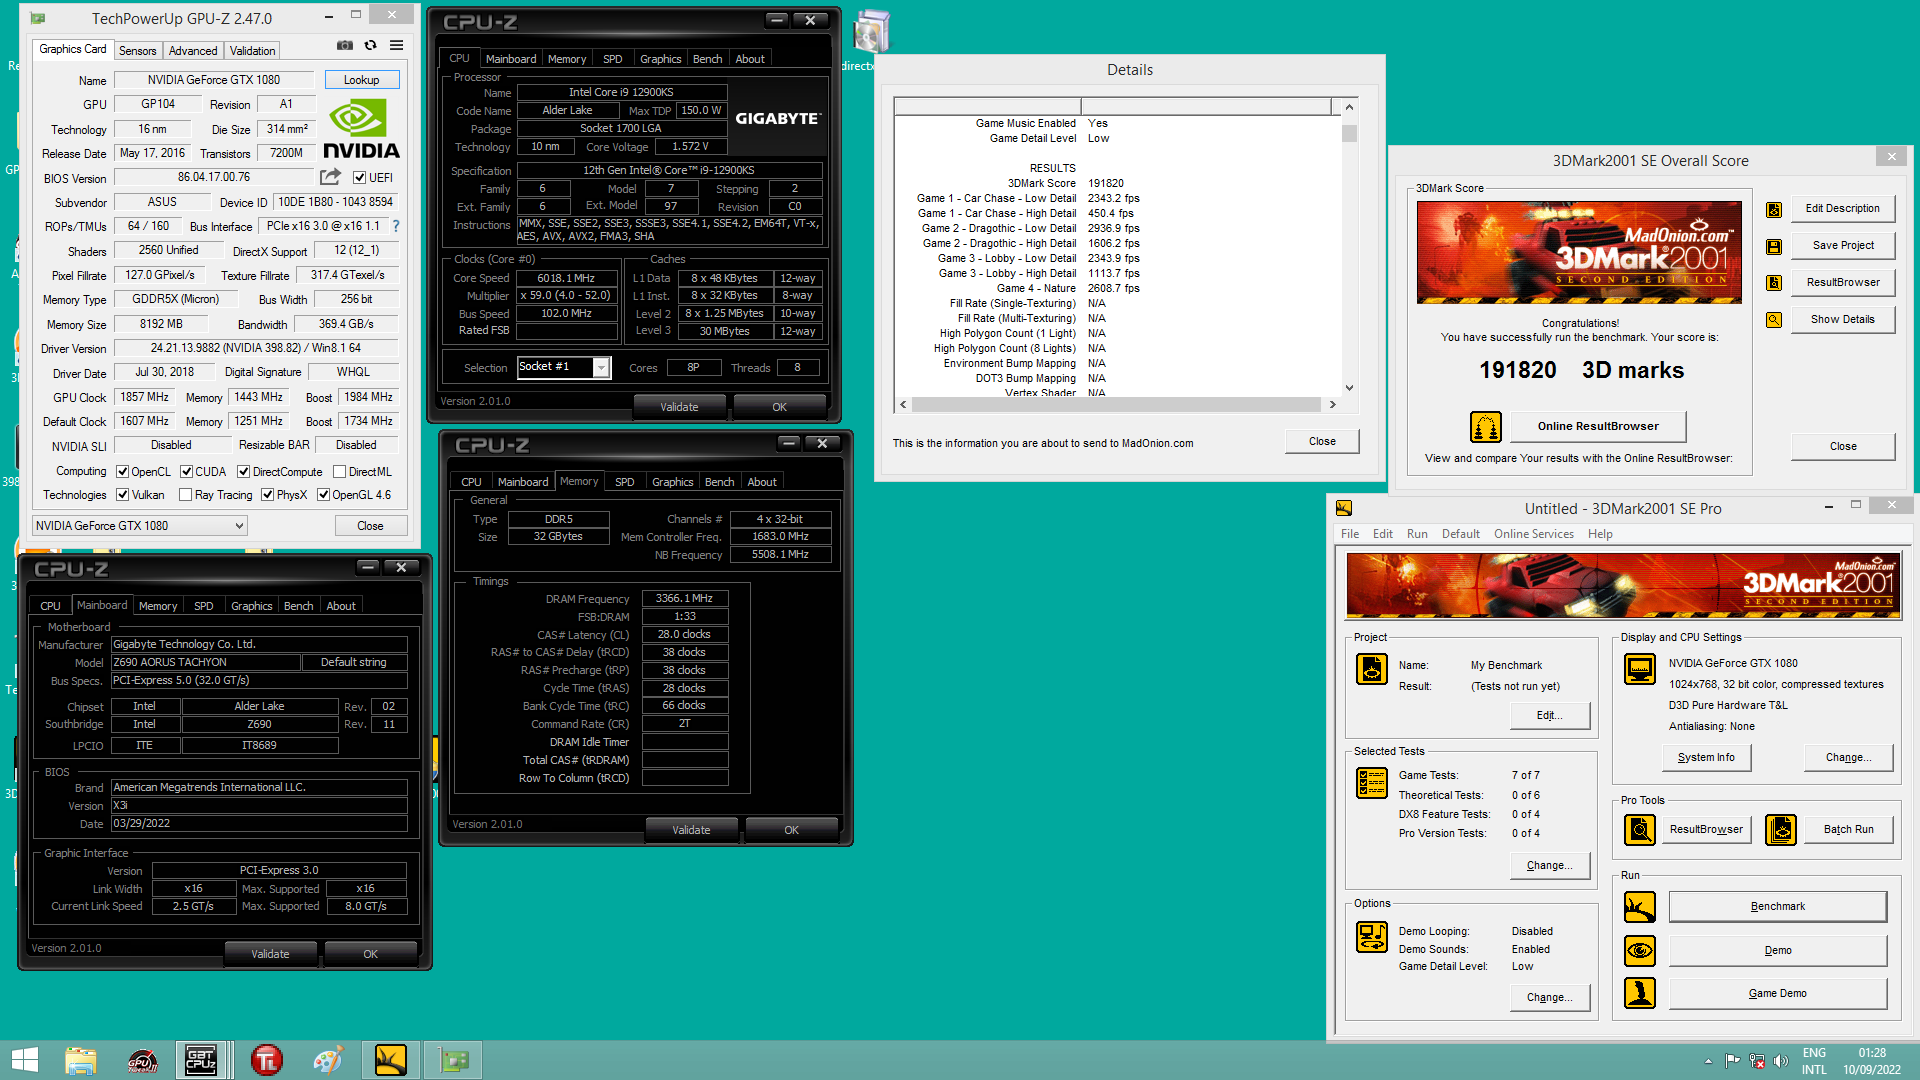Click Edit Description icon in Overall Score
Viewport: 1920px width, 1080px height.
1774,209
